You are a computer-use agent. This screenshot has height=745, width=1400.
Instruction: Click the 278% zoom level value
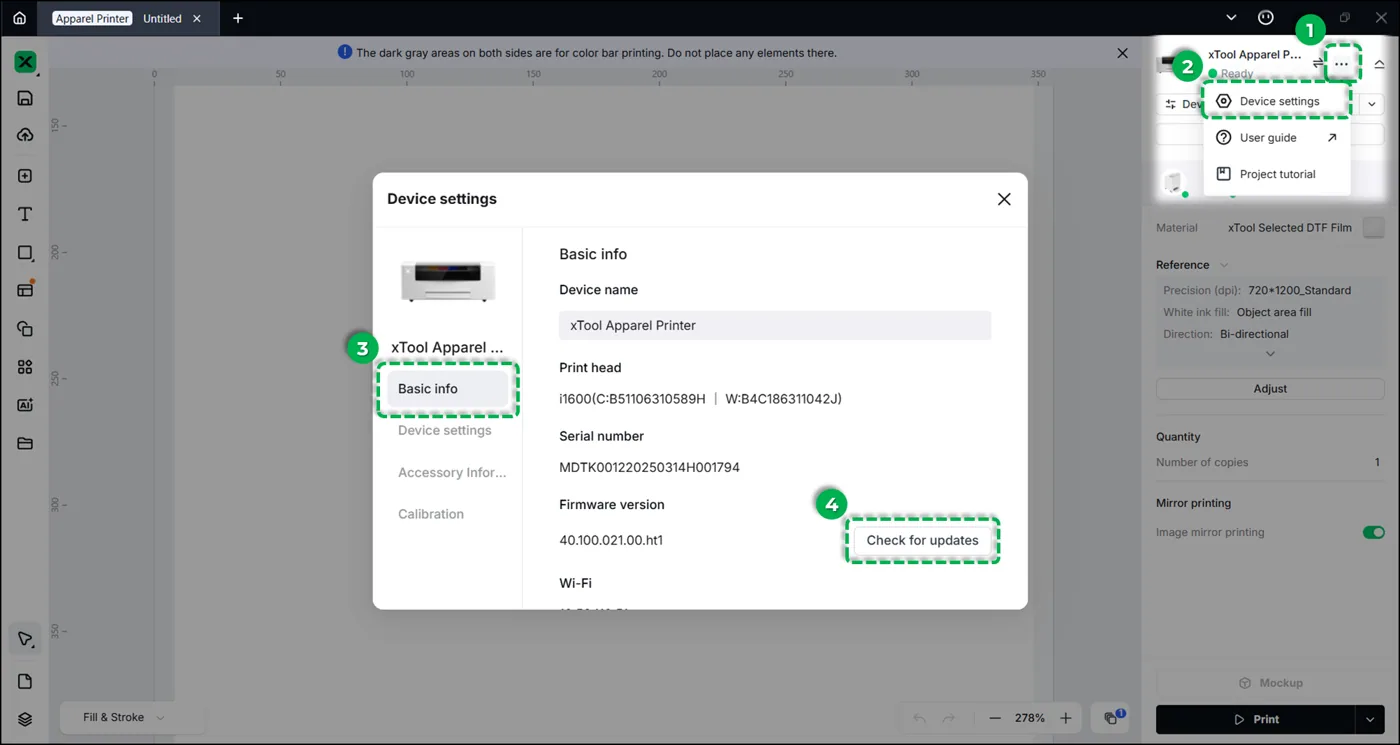pos(1030,718)
